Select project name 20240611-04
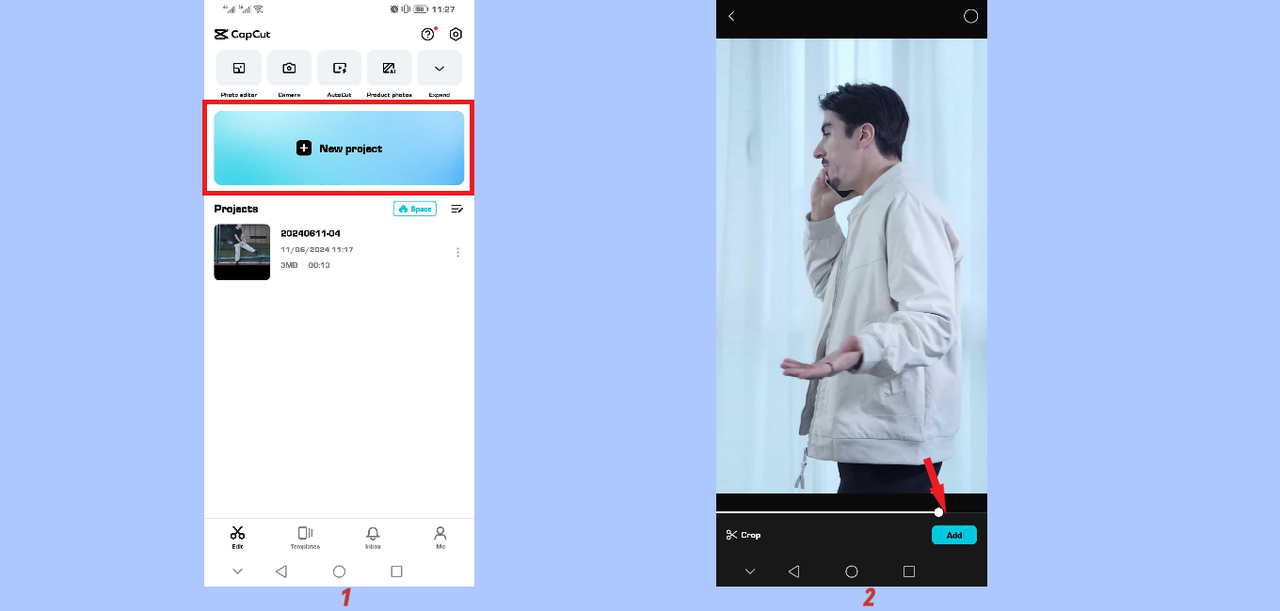Image resolution: width=1280 pixels, height=611 pixels. (x=310, y=233)
